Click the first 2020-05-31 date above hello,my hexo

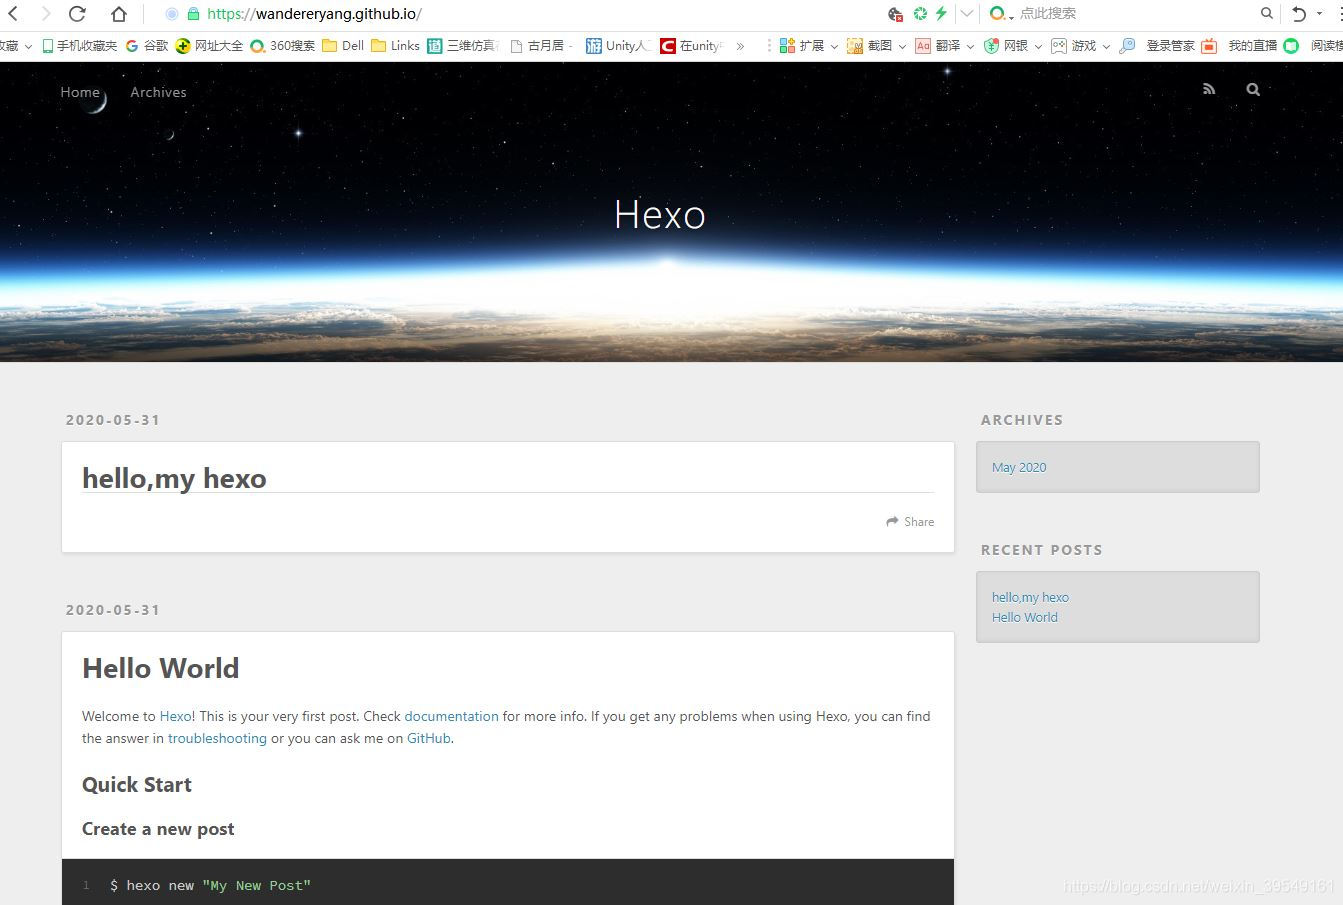click(113, 420)
